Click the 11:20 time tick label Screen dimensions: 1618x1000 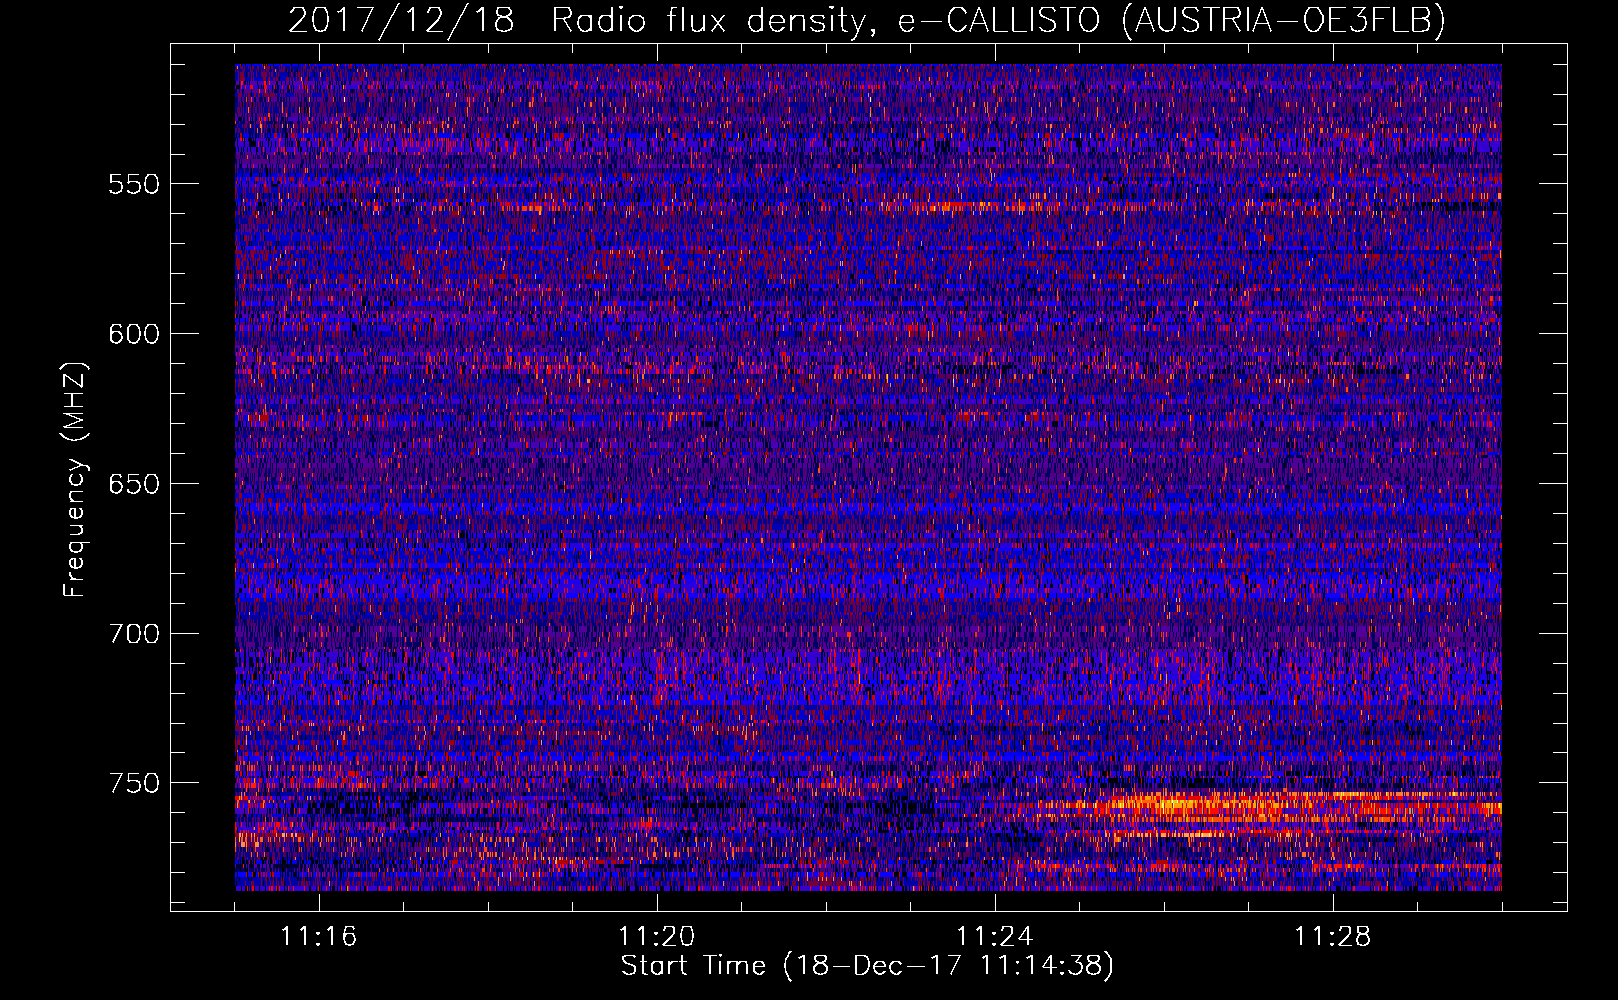coord(657,936)
